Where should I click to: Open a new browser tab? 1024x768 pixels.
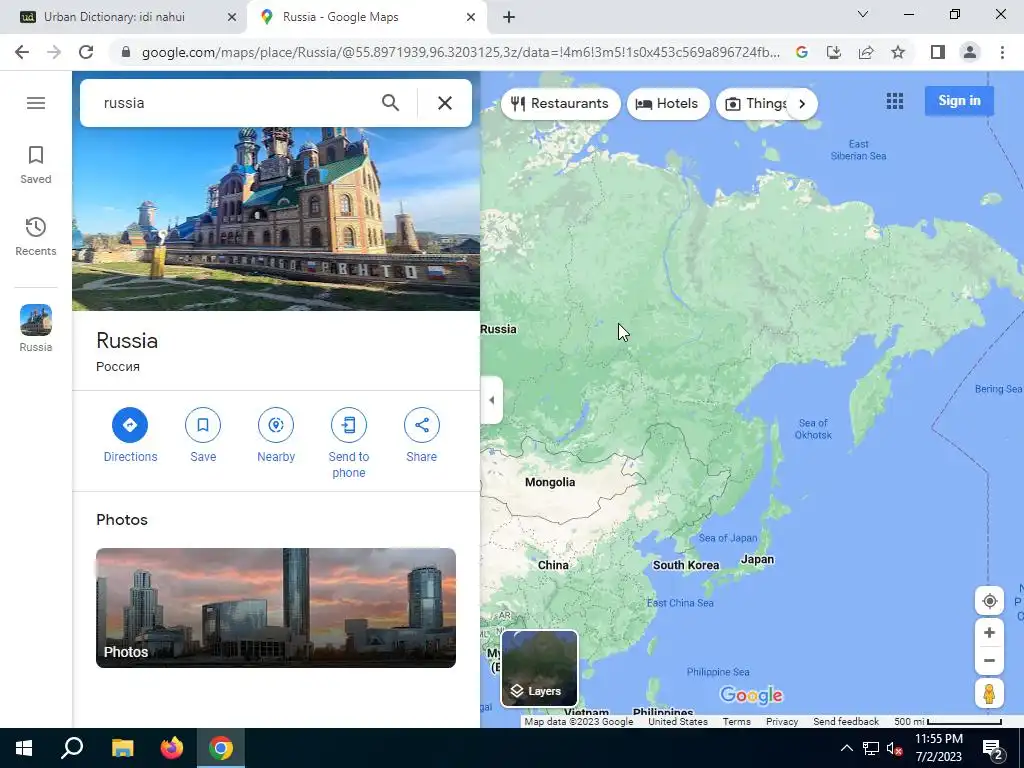point(509,17)
